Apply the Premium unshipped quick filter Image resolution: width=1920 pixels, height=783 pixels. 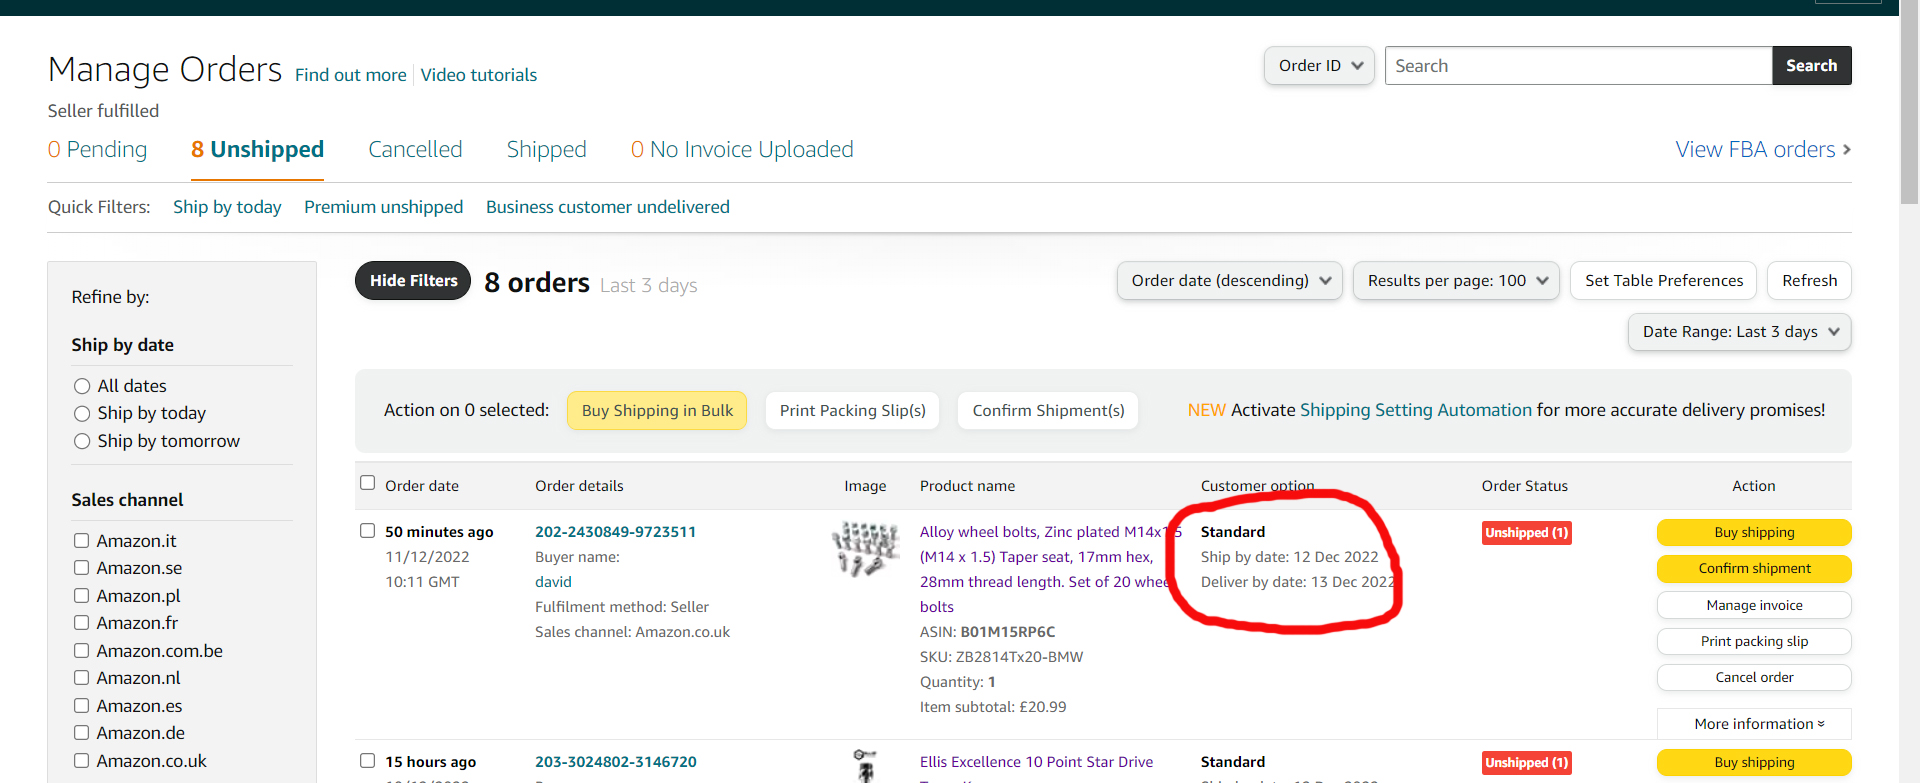tap(383, 207)
